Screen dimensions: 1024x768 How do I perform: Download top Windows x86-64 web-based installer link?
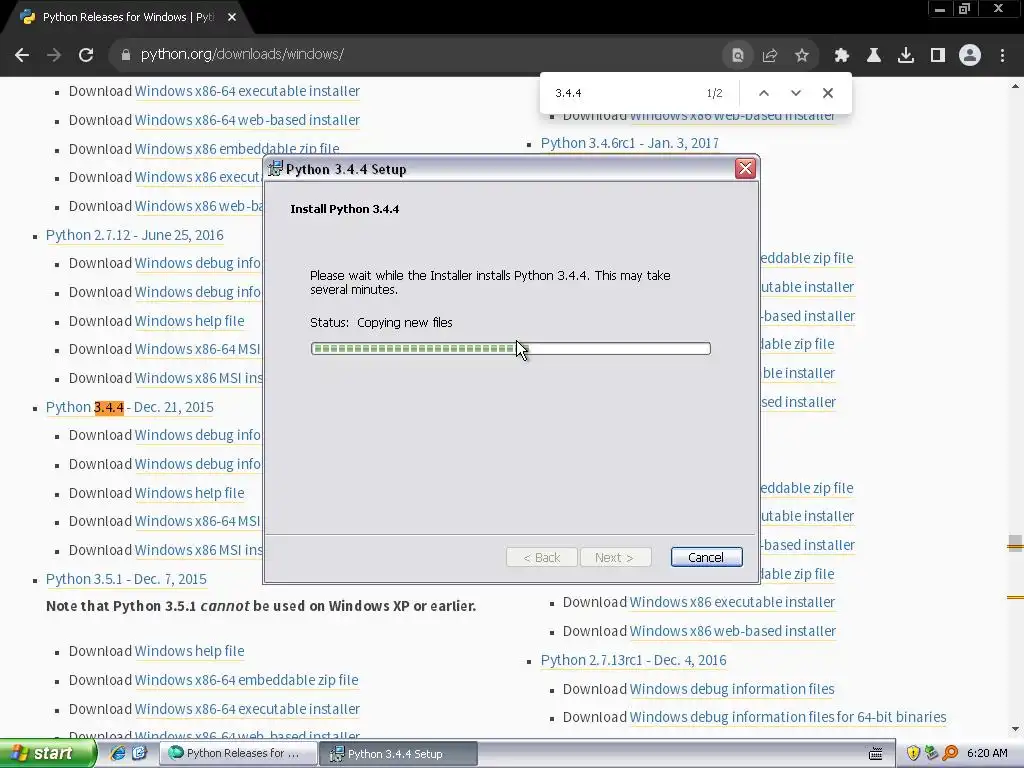pos(247,120)
